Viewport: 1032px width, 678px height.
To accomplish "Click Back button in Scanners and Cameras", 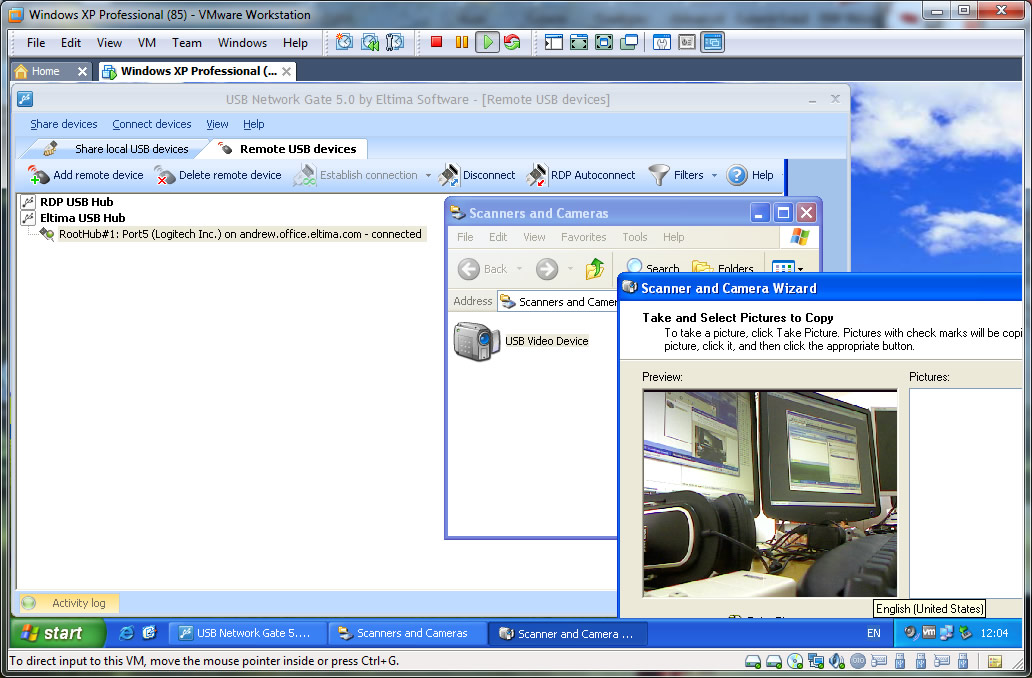I will (x=482, y=269).
